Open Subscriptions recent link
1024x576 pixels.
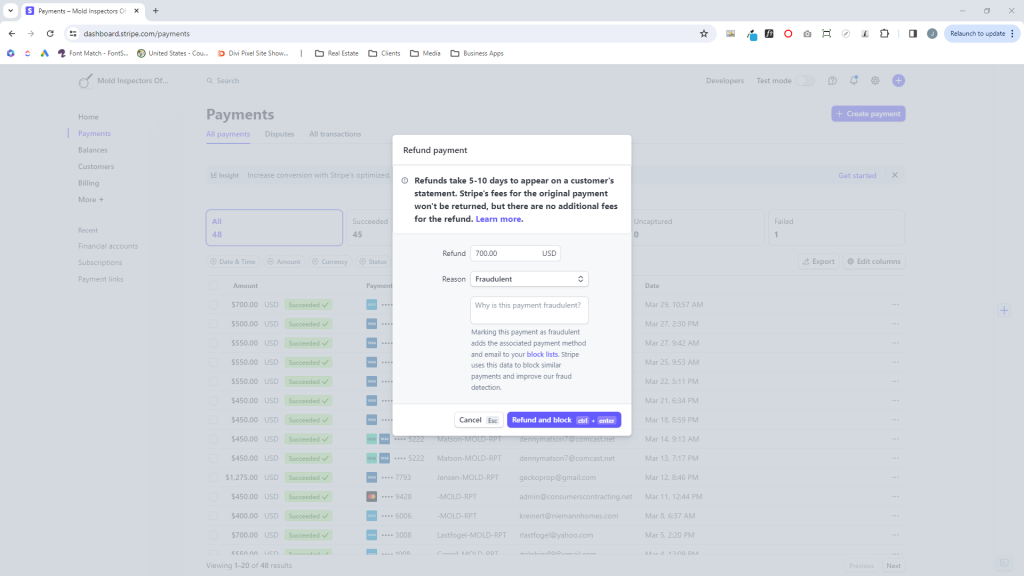[x=100, y=263]
